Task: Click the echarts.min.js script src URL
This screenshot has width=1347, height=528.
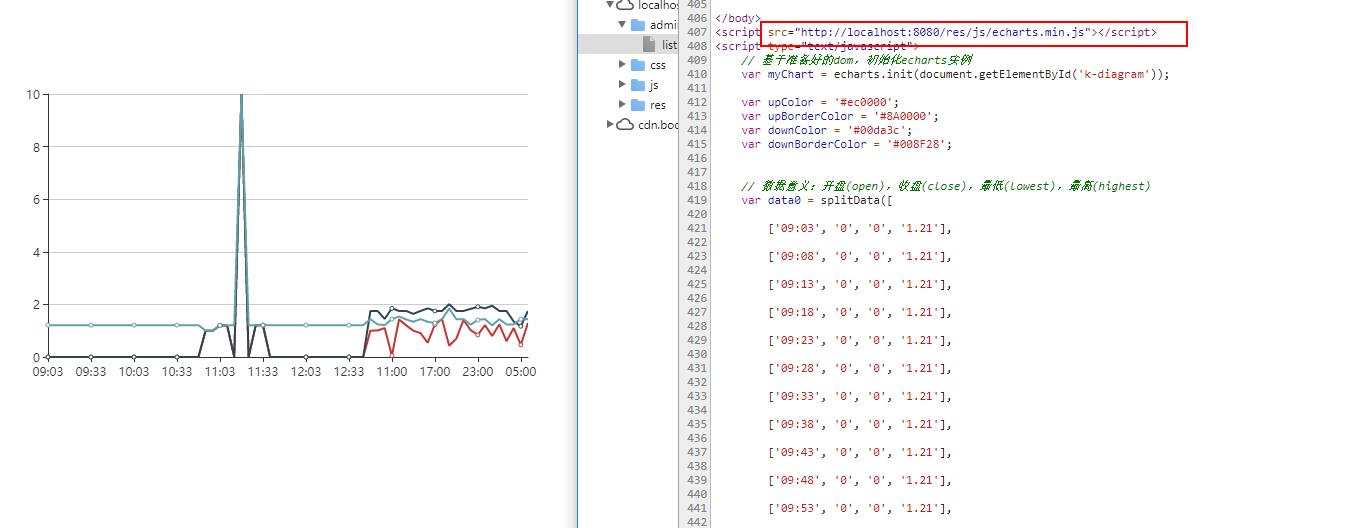Action: (946, 32)
